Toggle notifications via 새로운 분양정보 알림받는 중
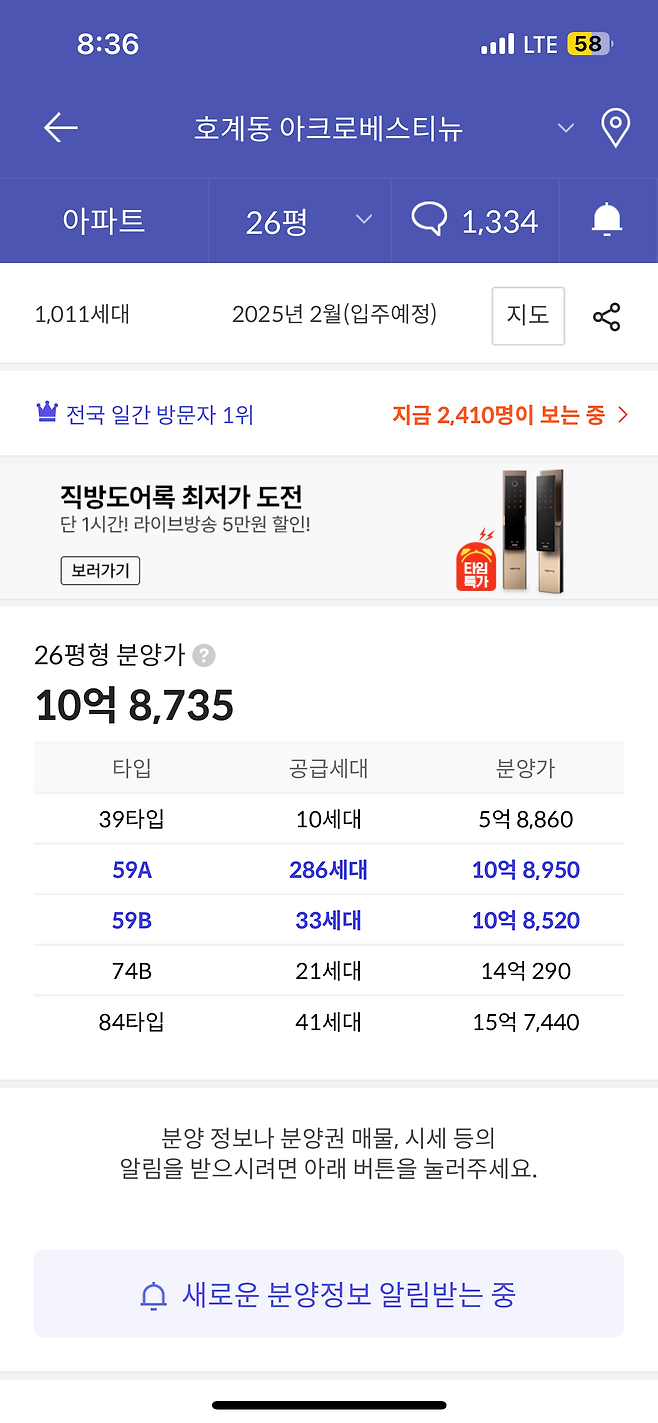This screenshot has width=658, height=1423. (x=329, y=1293)
